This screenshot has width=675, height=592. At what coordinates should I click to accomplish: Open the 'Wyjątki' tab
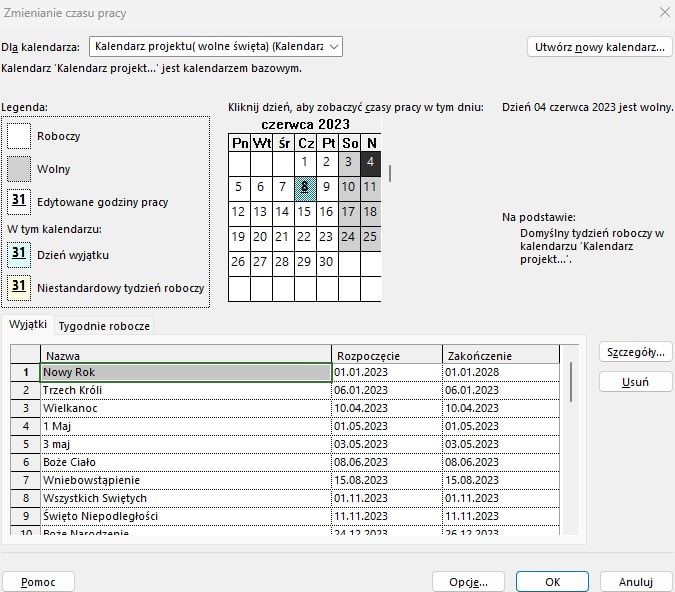point(28,325)
